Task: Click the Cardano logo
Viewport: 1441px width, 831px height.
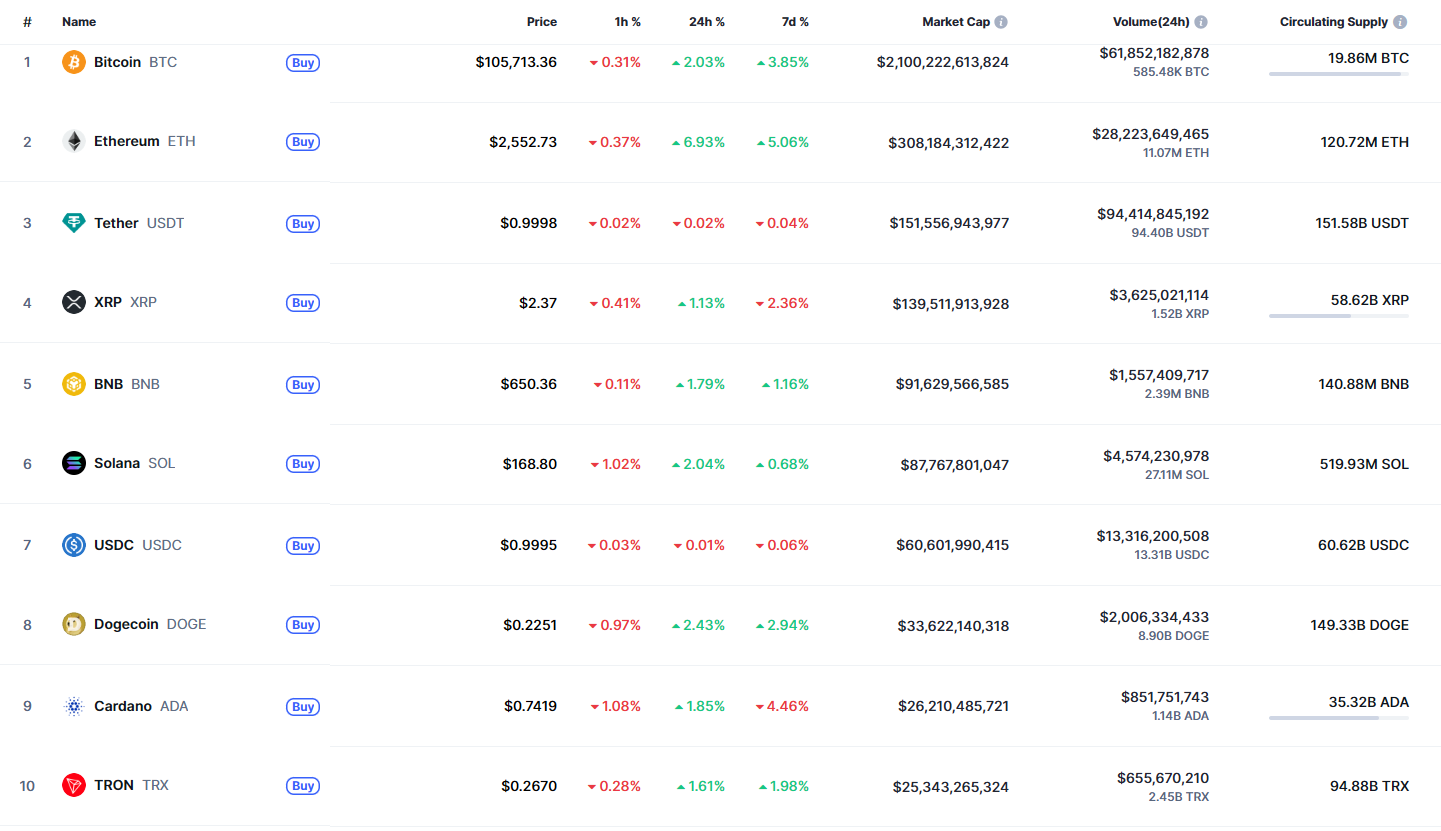Action: coord(74,706)
